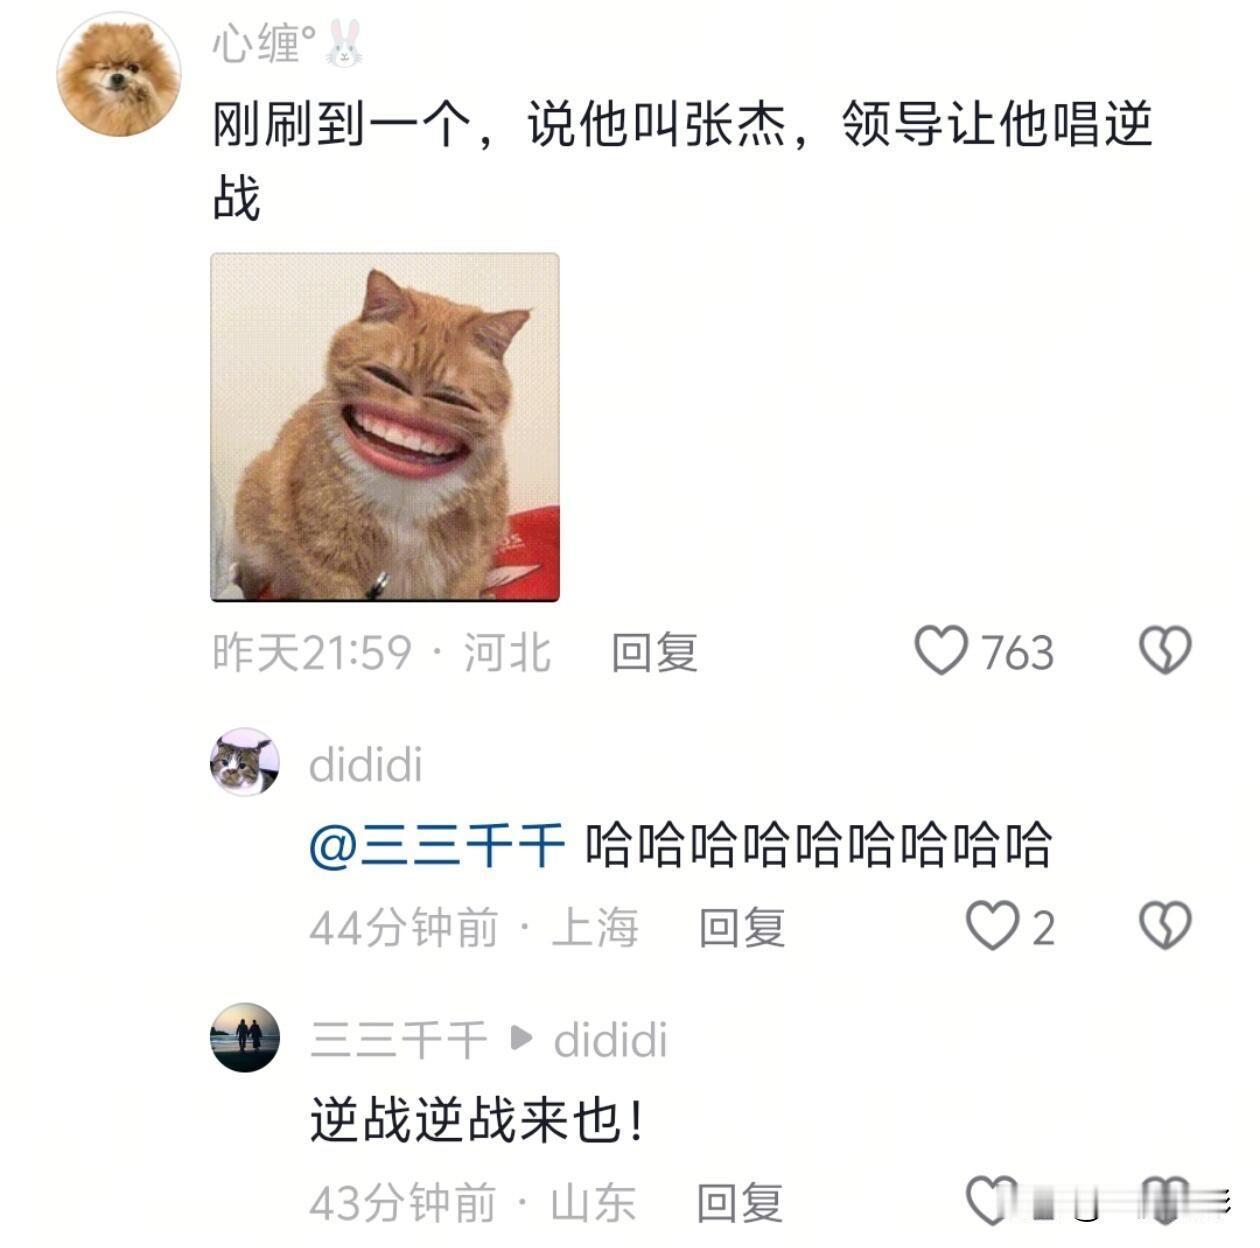Open 三三千千 username in reply header
The image size is (1260, 1248).
[x=398, y=1040]
